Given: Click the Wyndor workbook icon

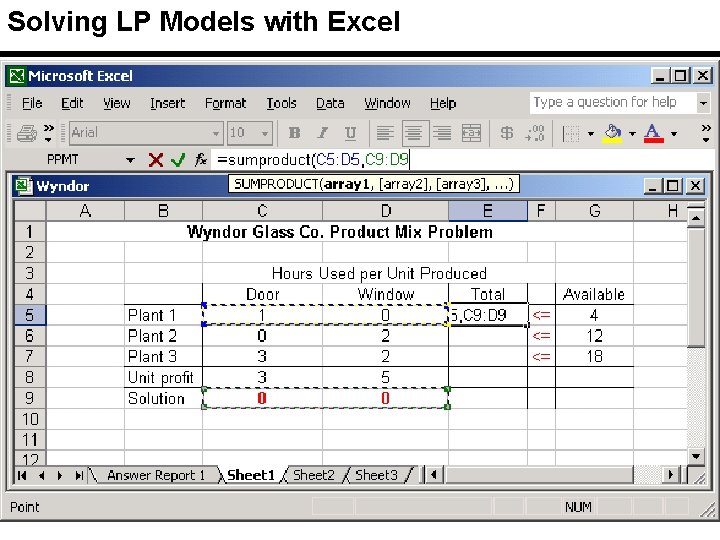Looking at the screenshot, I should pyautogui.click(x=23, y=186).
